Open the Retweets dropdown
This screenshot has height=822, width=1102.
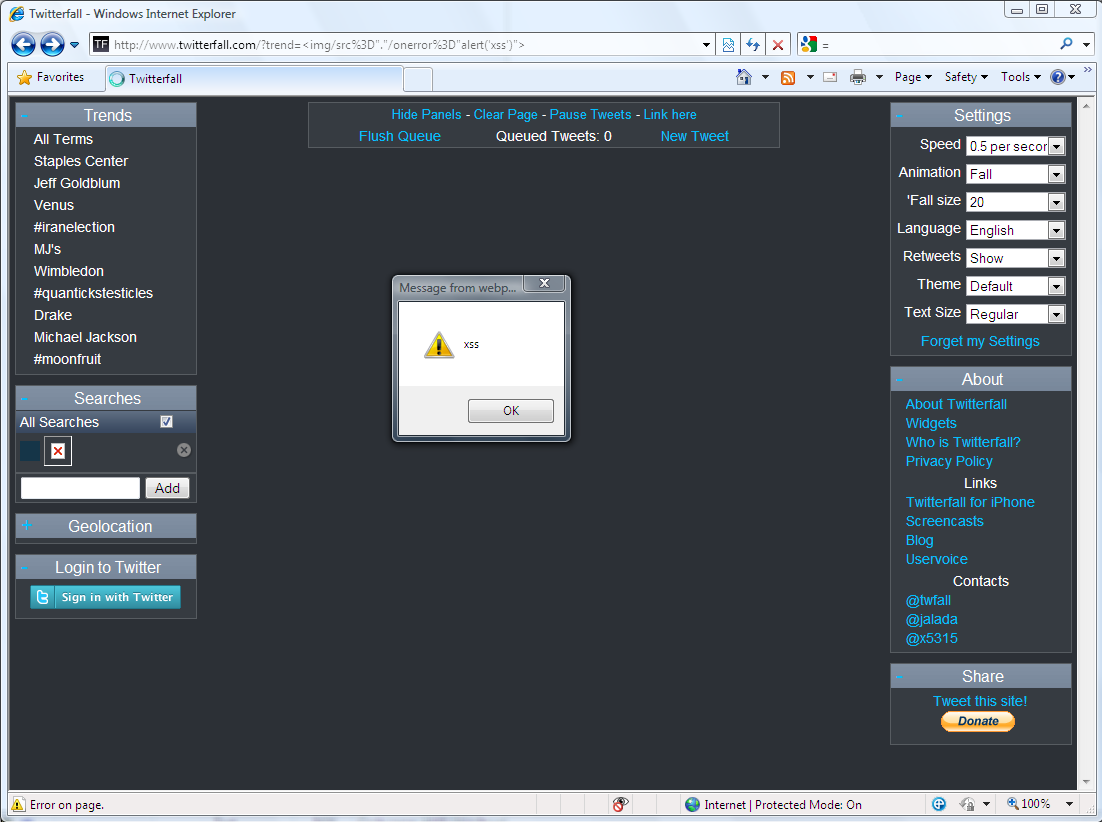point(1016,259)
